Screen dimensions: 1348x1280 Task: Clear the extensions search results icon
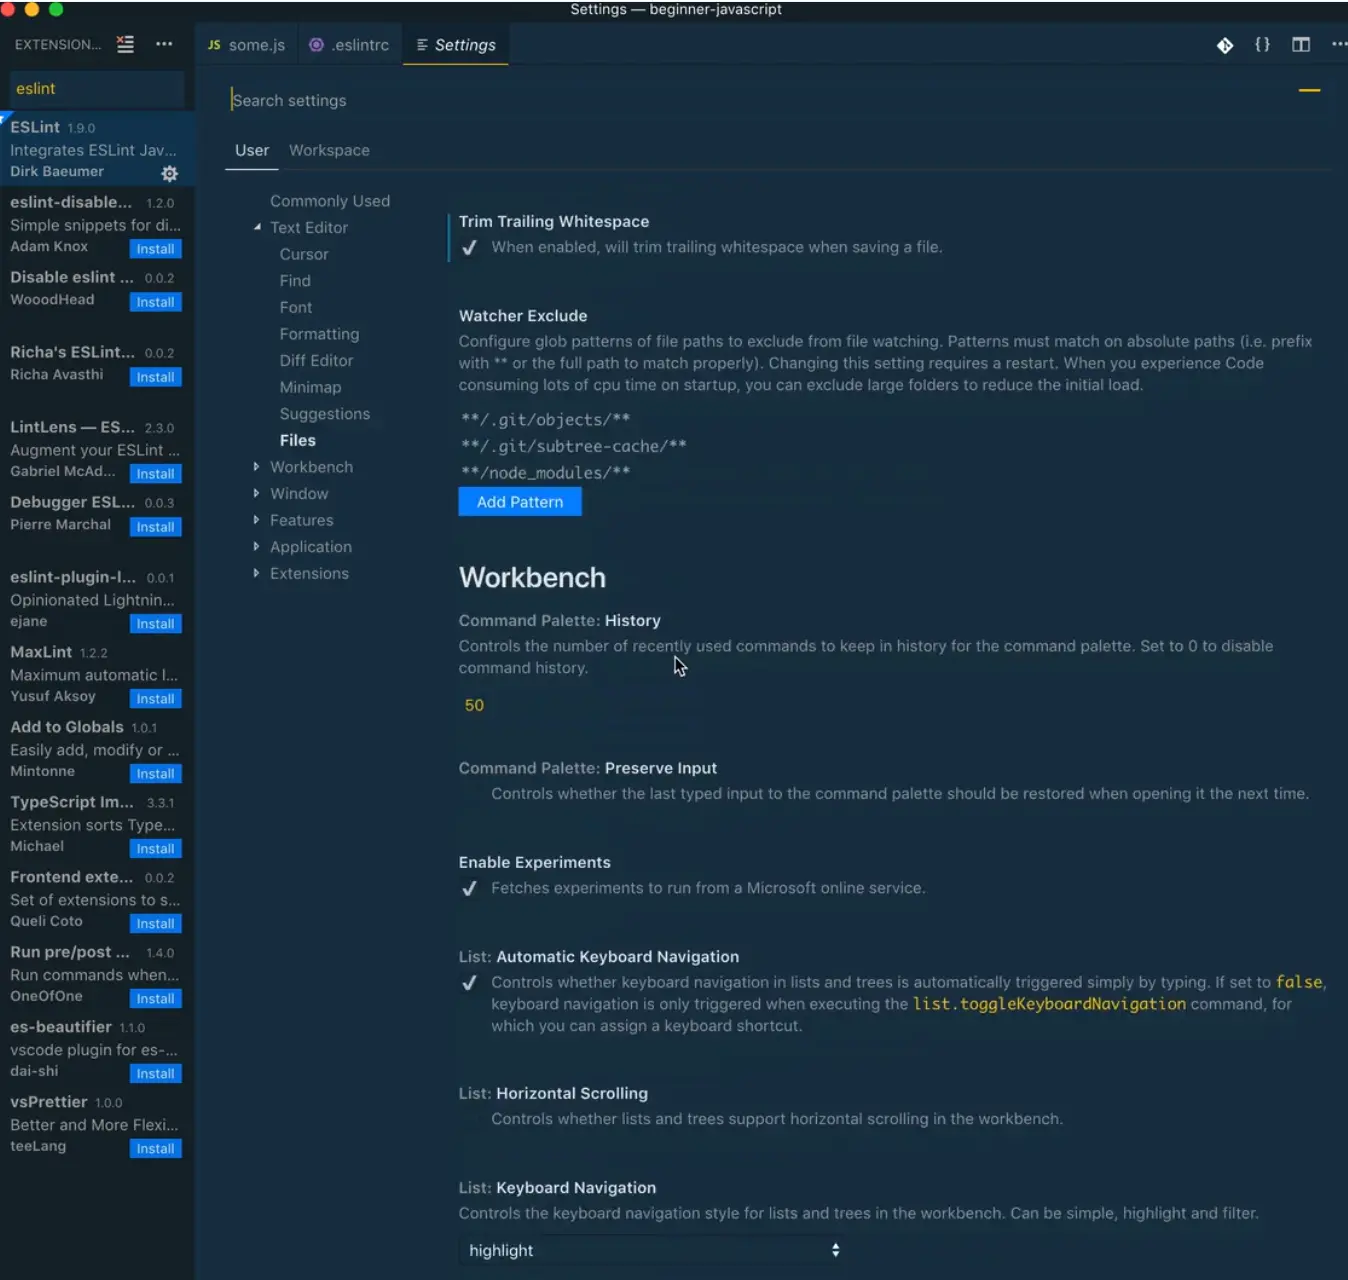click(125, 45)
